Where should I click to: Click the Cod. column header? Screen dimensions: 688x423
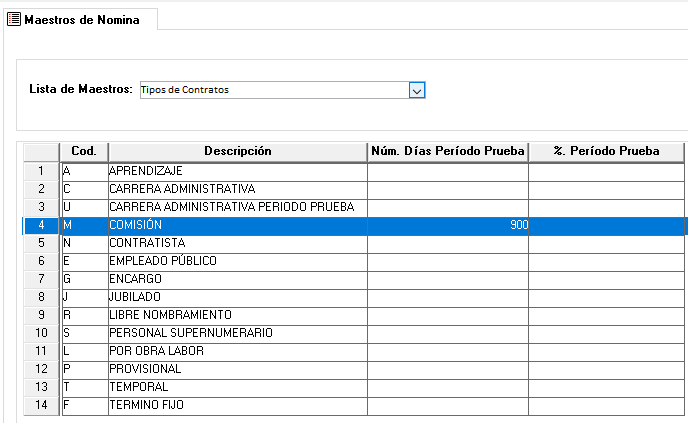(84, 151)
